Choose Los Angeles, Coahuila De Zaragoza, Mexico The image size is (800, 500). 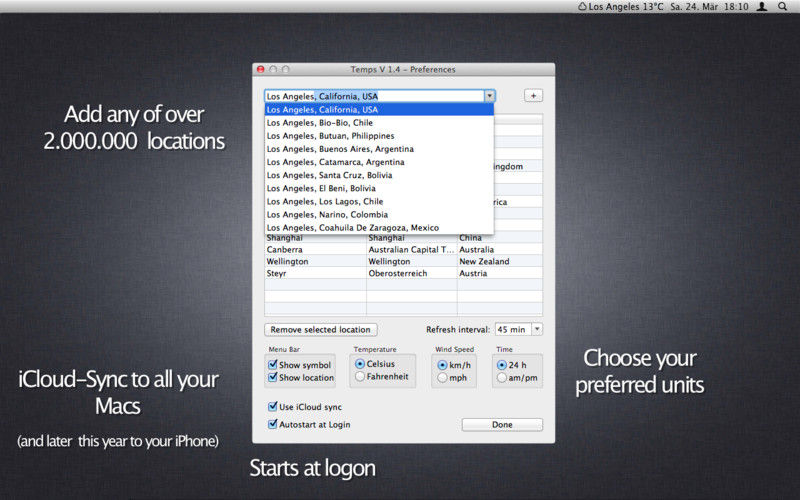pos(379,228)
